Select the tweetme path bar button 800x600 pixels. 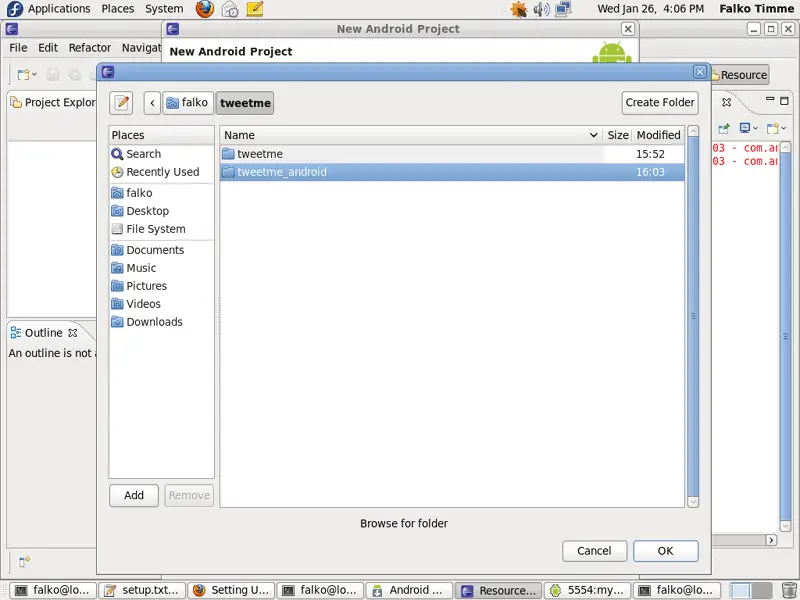pyautogui.click(x=245, y=103)
